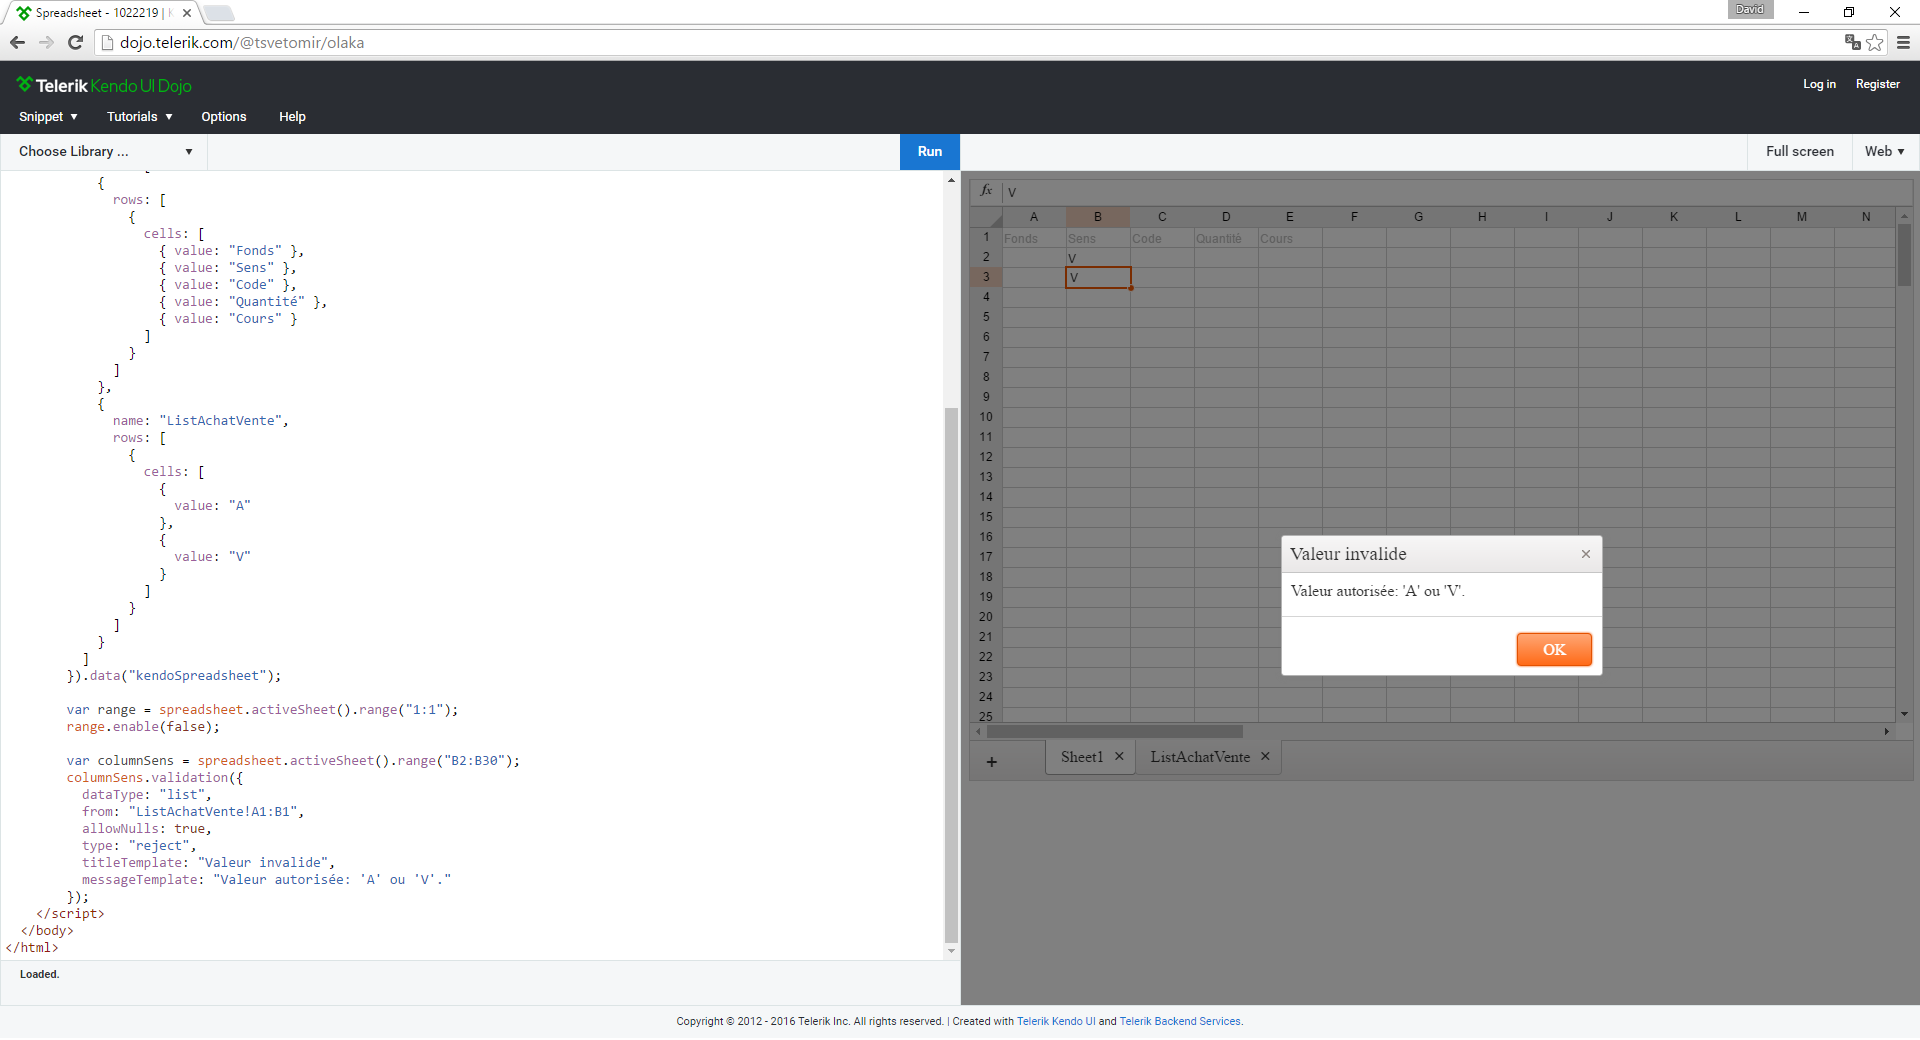The image size is (1920, 1040).
Task: Bookmark this page with the star icon
Action: pos(1875,42)
